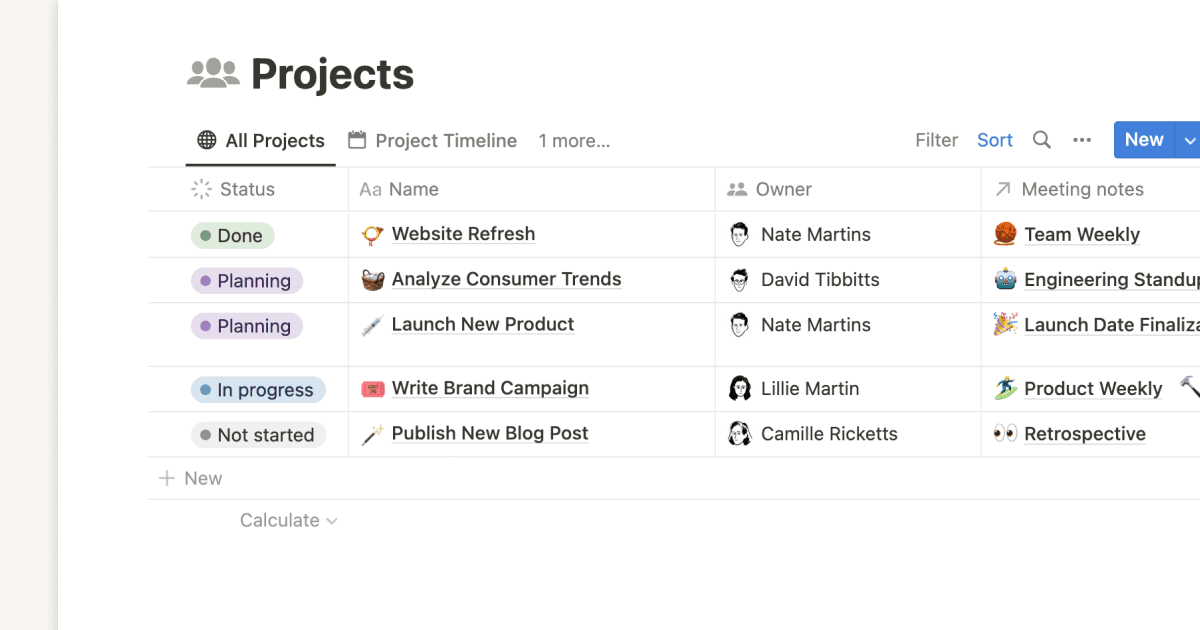Open the Calculate dropdown

click(288, 520)
